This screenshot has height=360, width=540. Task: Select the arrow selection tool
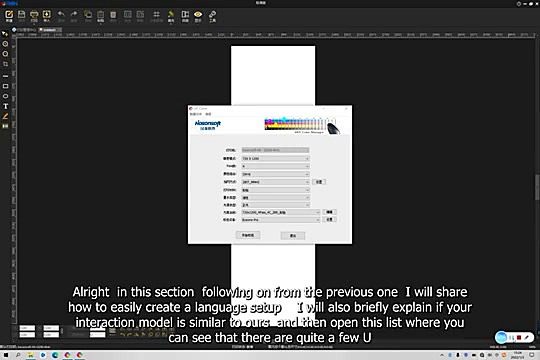coord(5,34)
